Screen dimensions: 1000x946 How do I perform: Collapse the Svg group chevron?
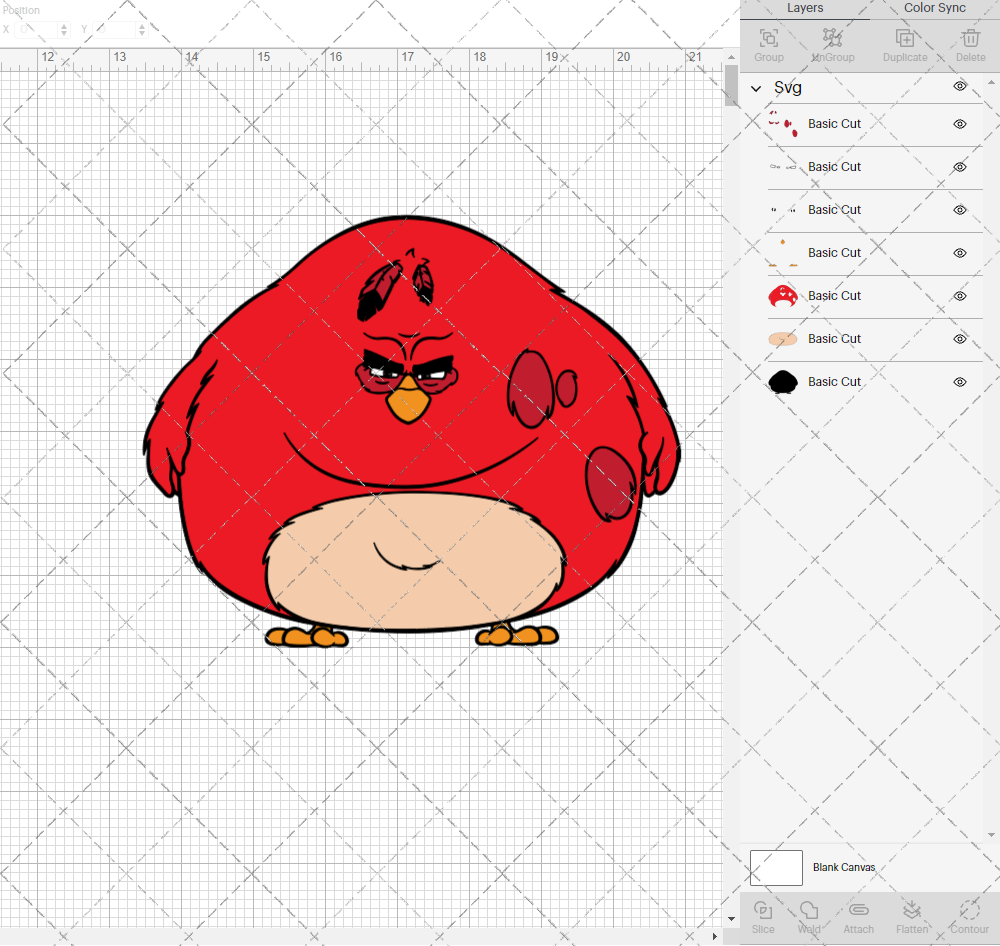[756, 89]
